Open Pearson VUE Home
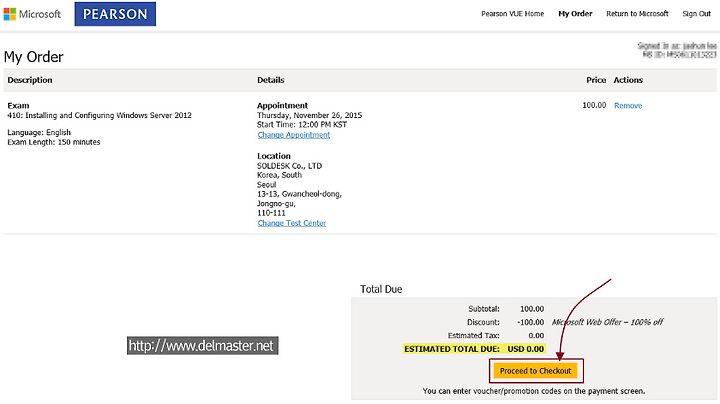 [x=512, y=14]
